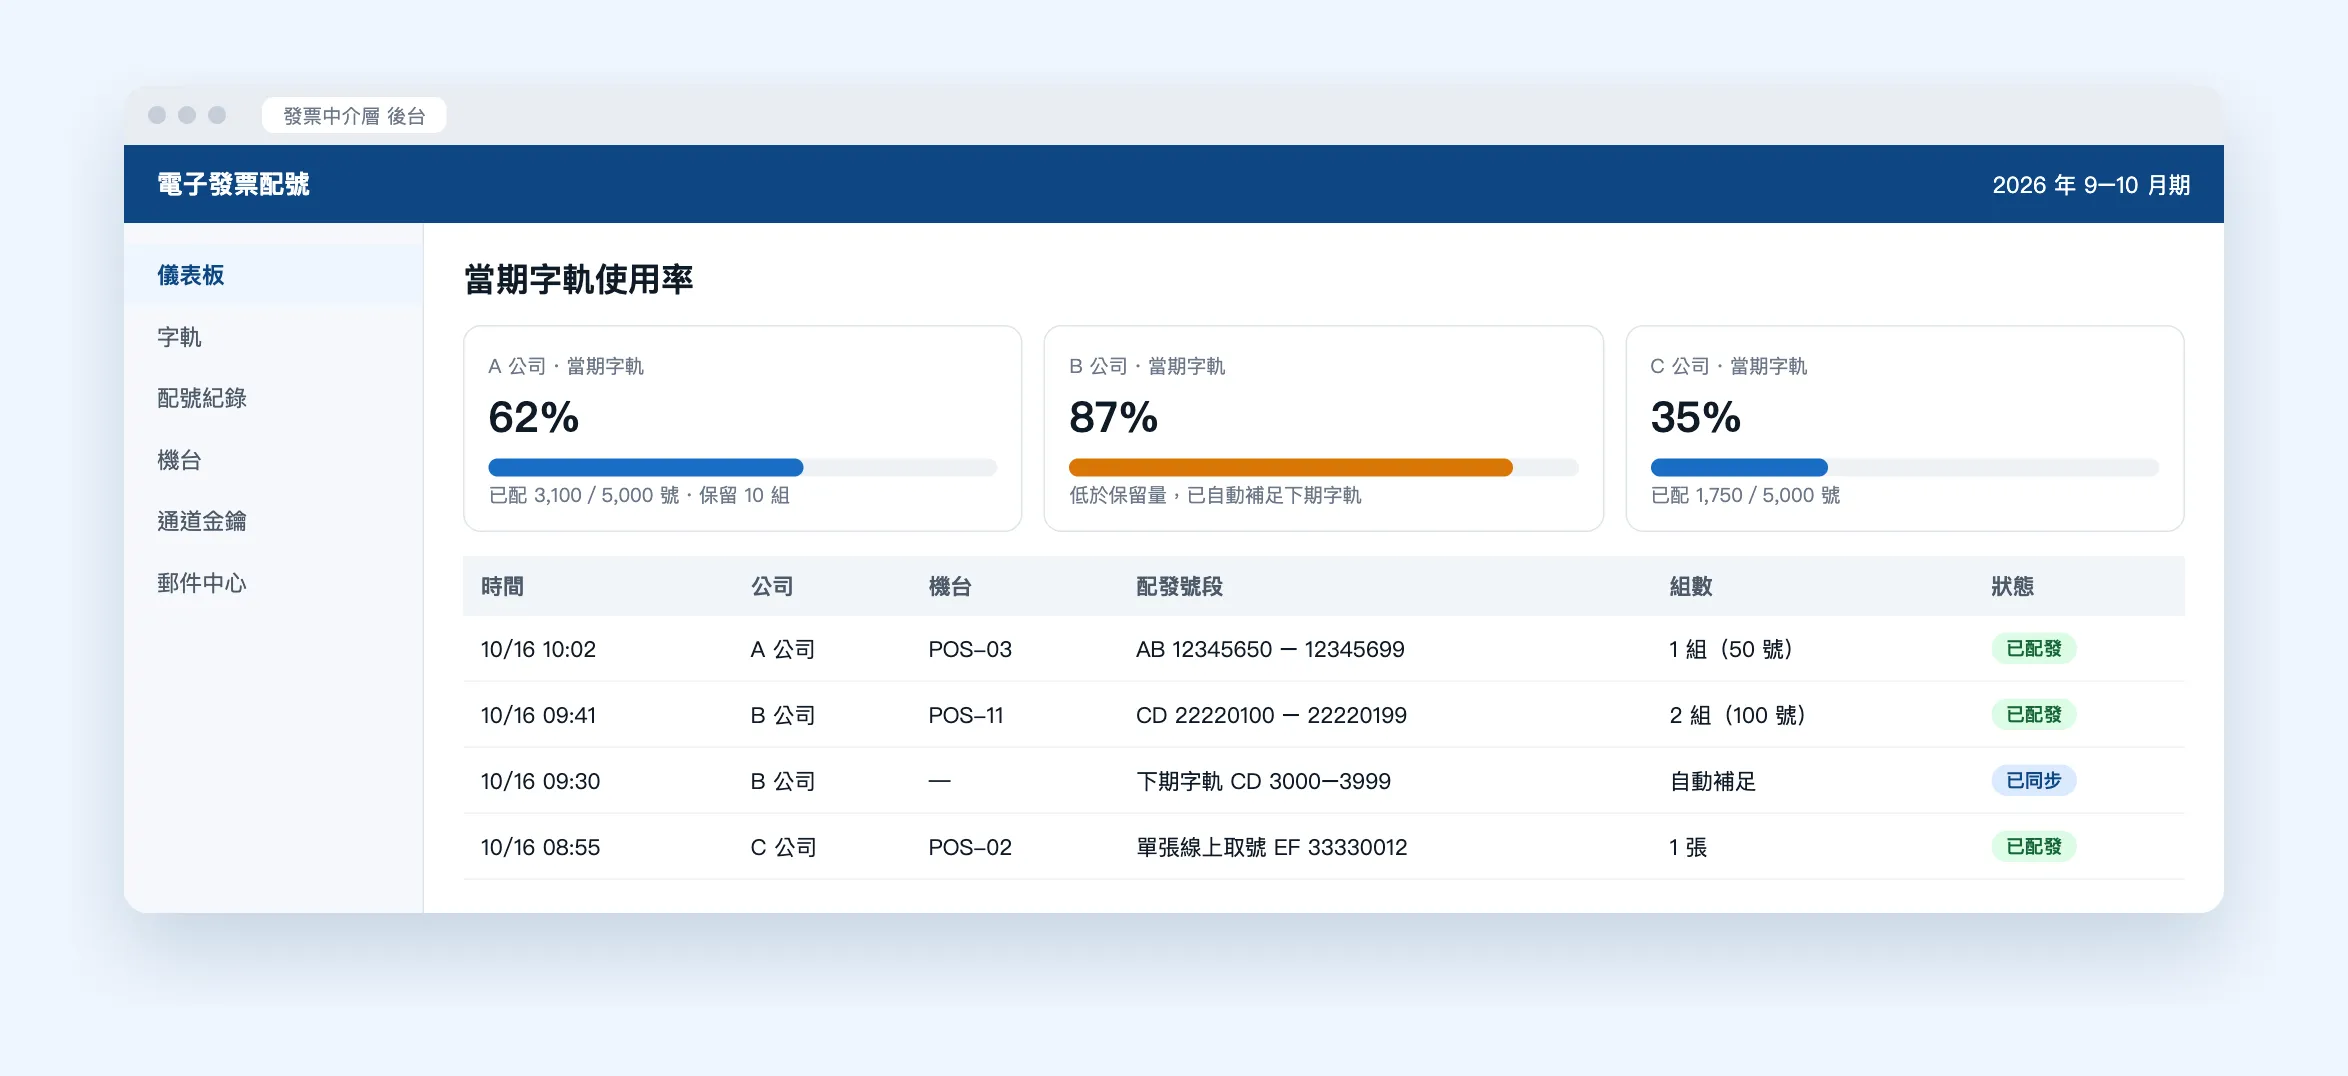The height and width of the screenshot is (1076, 2348).
Task: Click the 機台 column header in table
Action: (x=950, y=586)
